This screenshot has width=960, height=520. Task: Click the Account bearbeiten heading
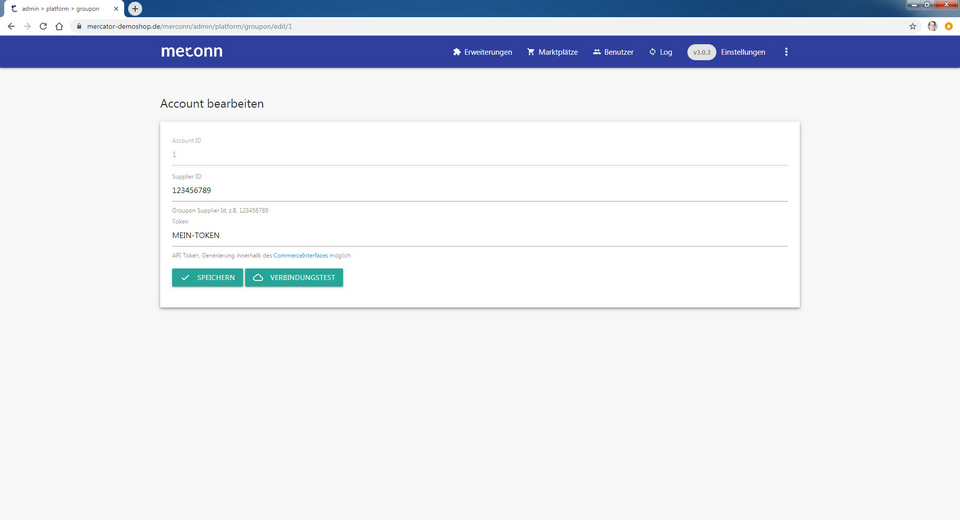(x=212, y=104)
